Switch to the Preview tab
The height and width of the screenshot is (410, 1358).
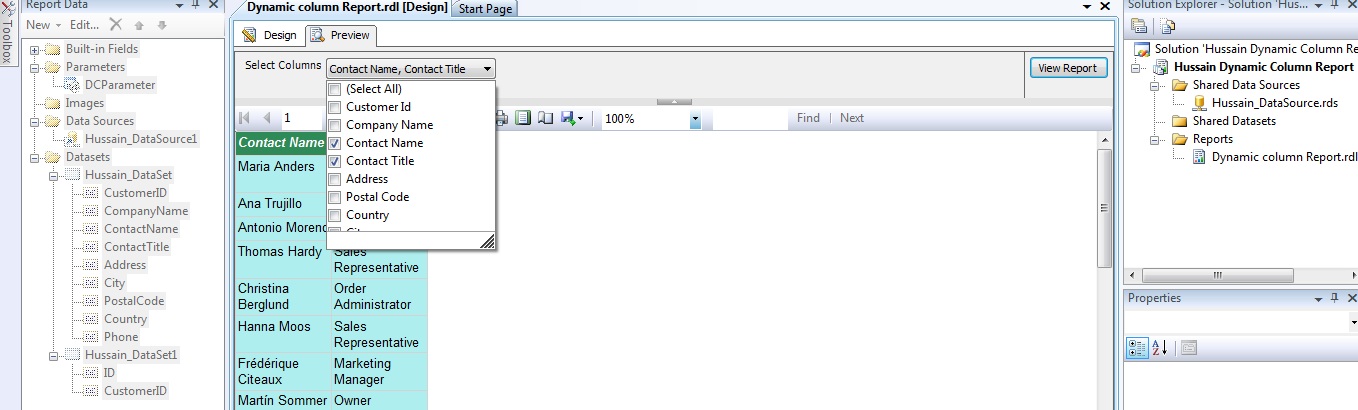(x=340, y=35)
